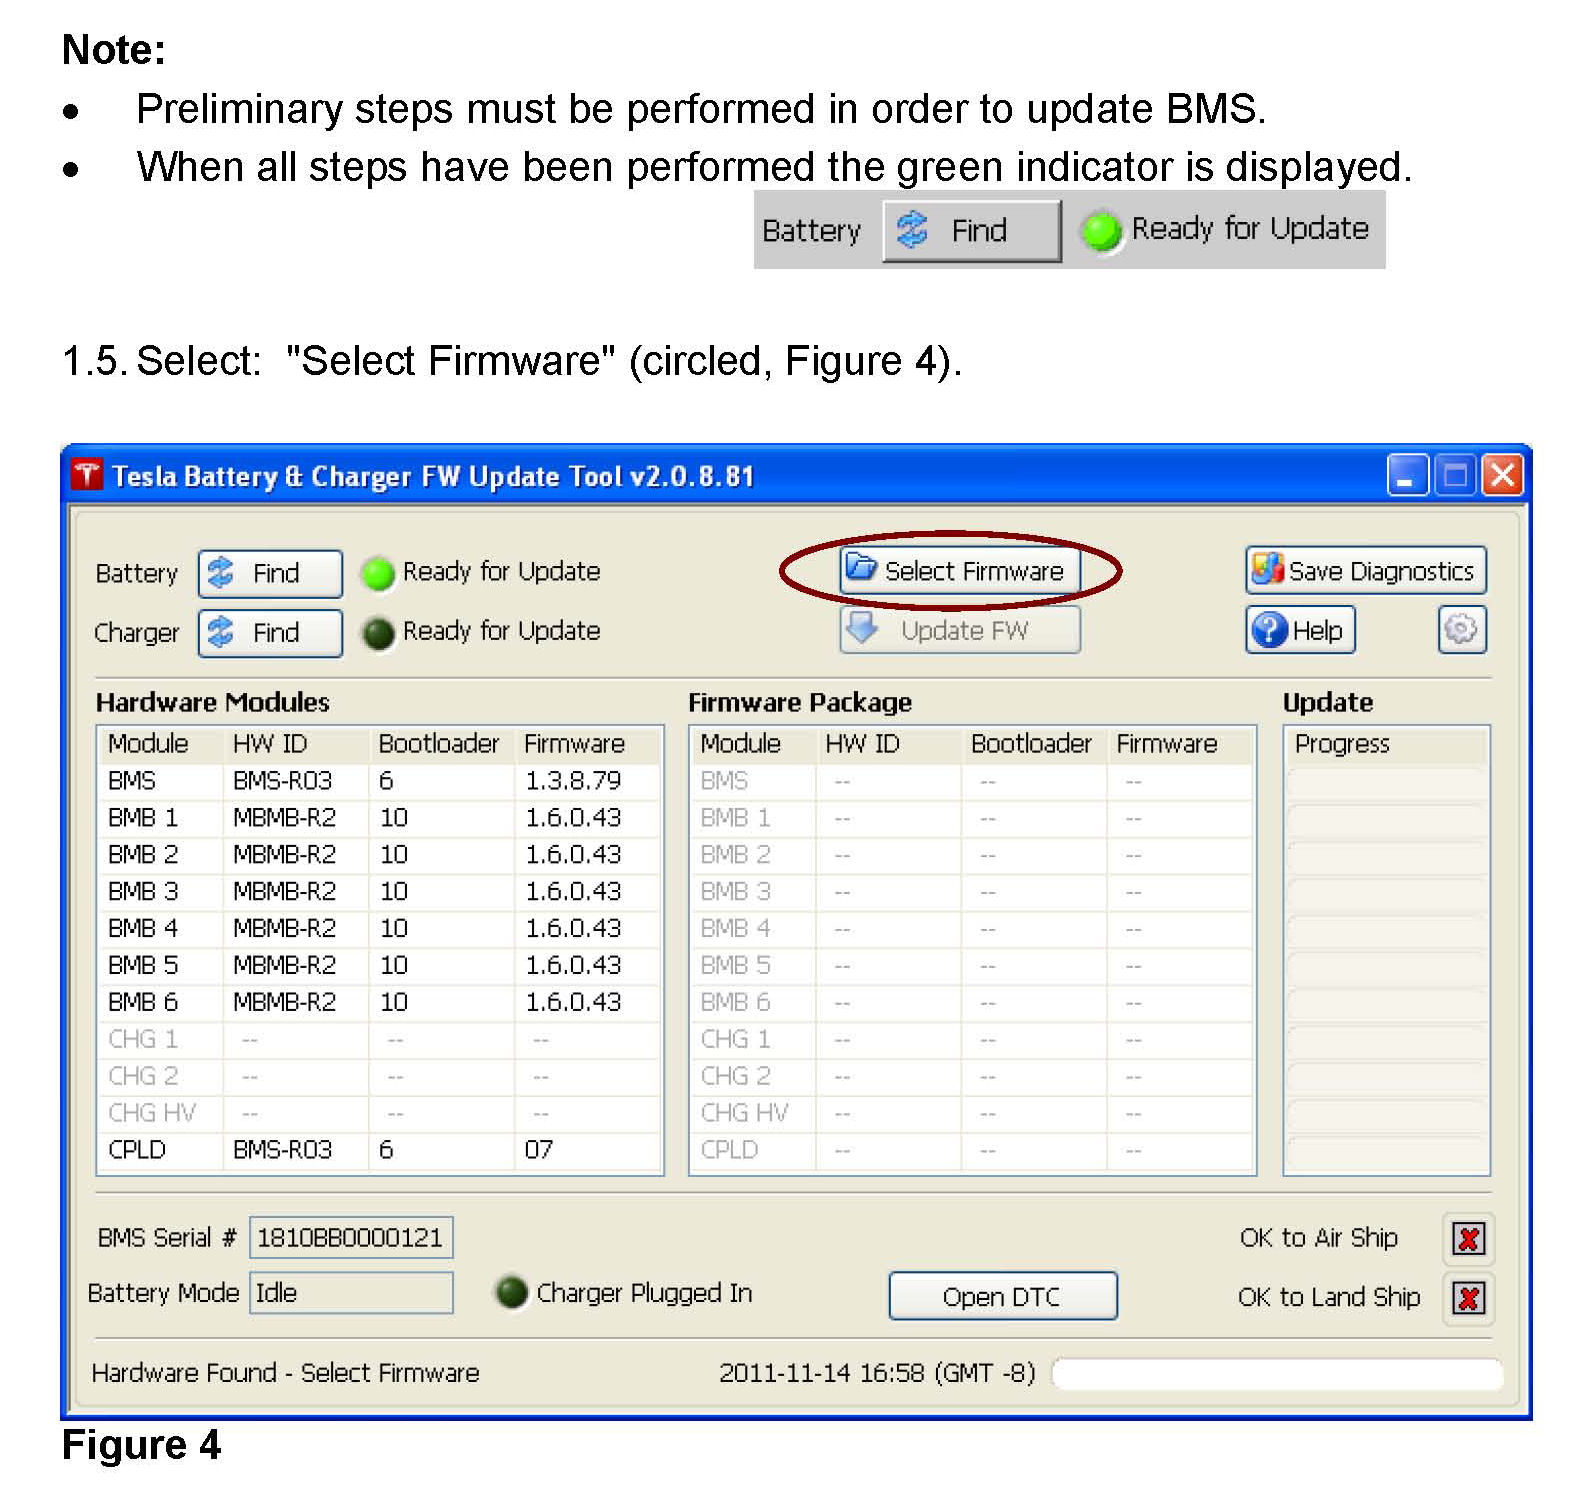Select the BMS row in Hardware Modules
1581x1494 pixels.
[x=378, y=781]
